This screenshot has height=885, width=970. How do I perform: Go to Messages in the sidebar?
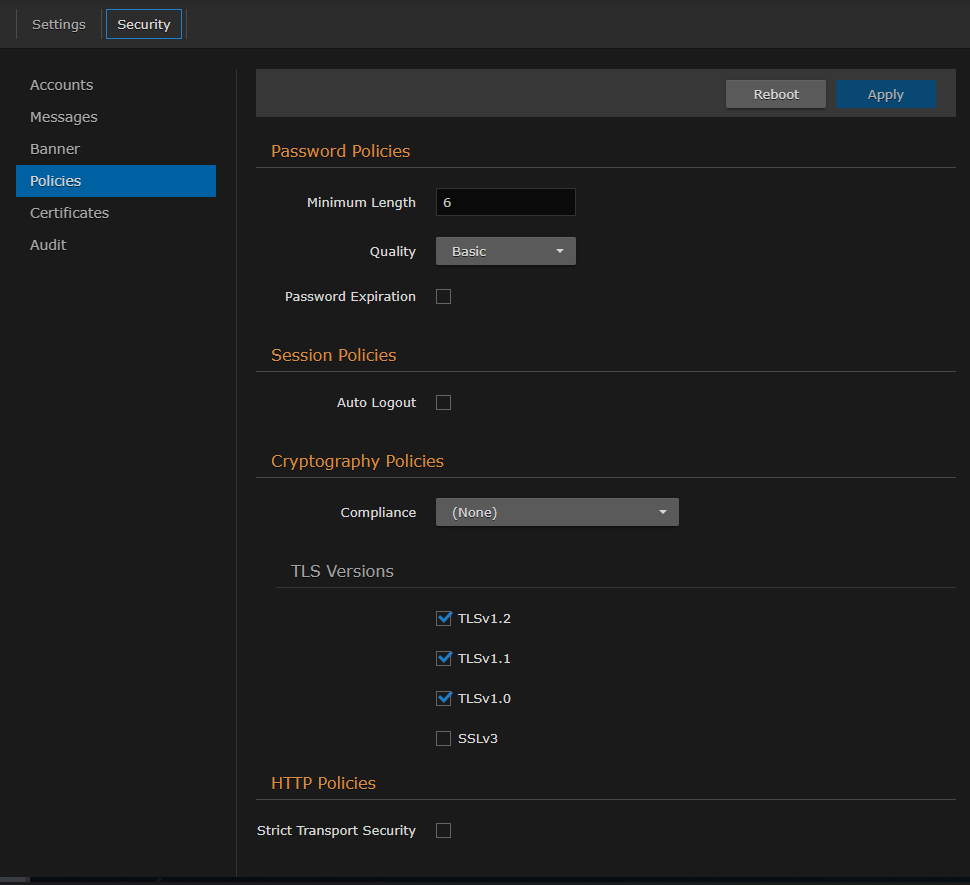tap(63, 117)
